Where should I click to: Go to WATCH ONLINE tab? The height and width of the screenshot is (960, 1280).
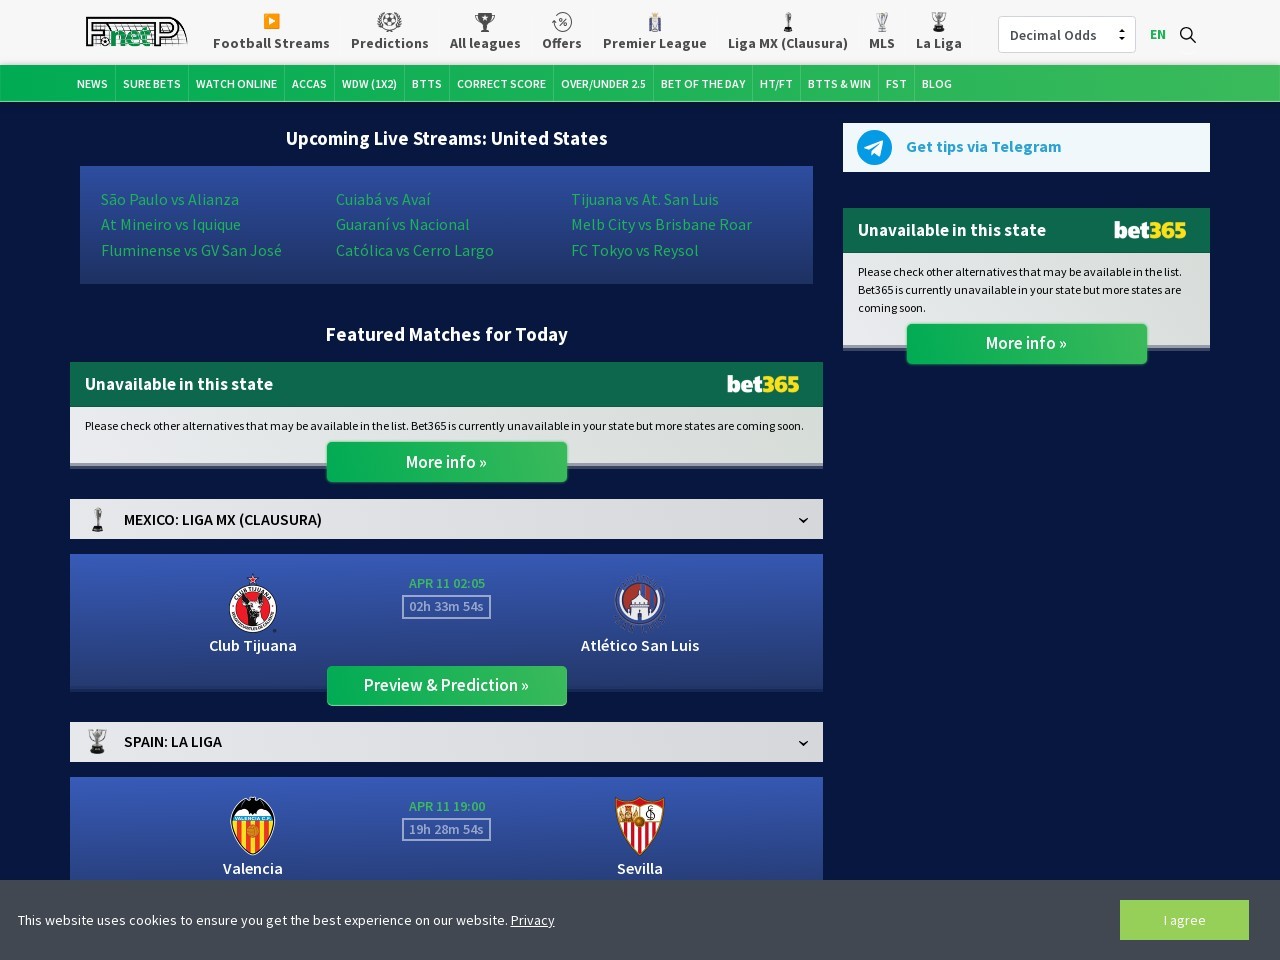(x=236, y=84)
